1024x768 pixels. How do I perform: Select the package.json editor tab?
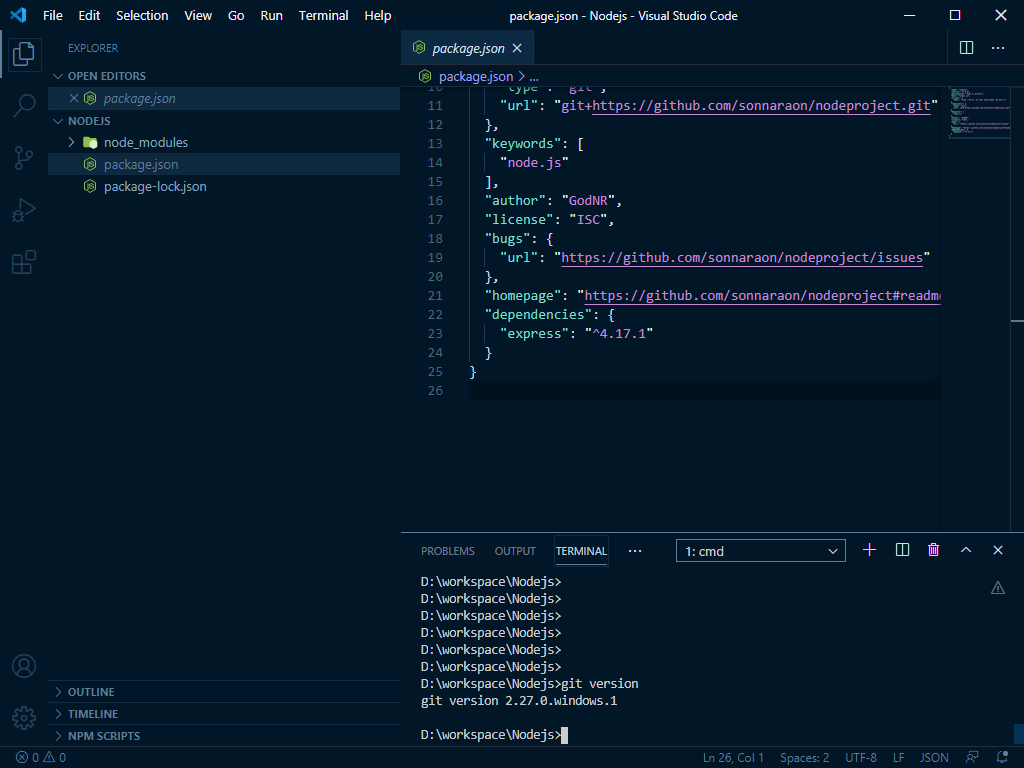tap(468, 48)
